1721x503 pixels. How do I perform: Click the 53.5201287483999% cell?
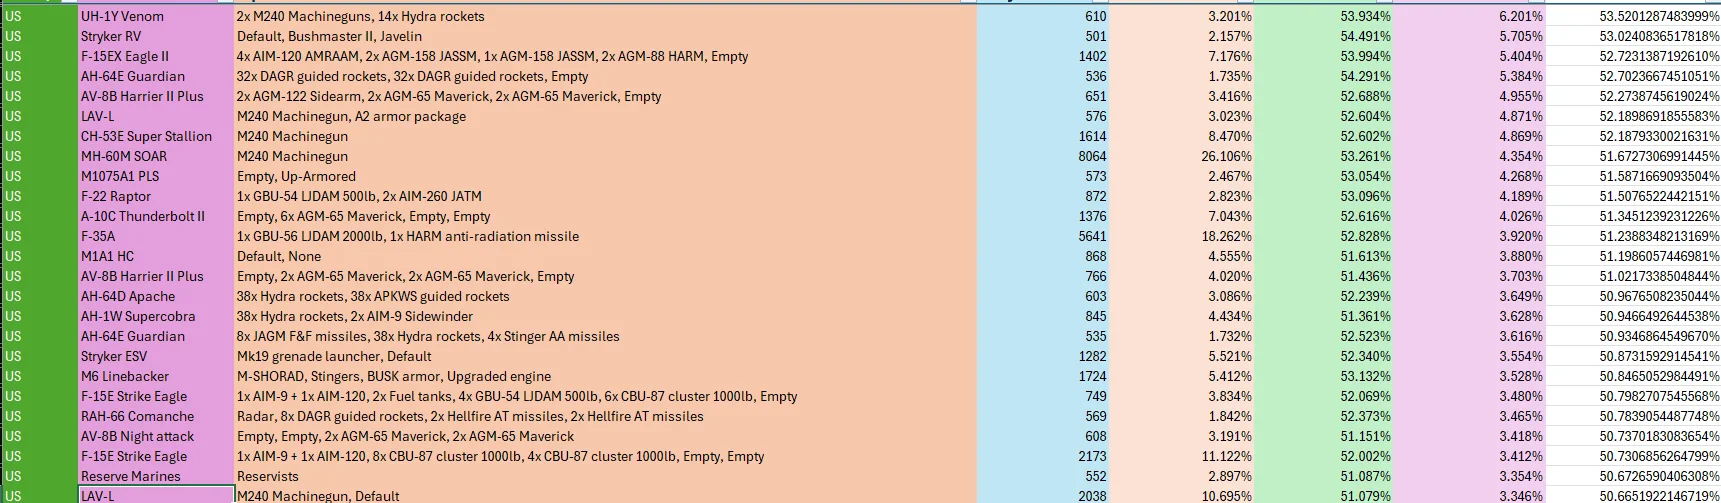[1634, 16]
